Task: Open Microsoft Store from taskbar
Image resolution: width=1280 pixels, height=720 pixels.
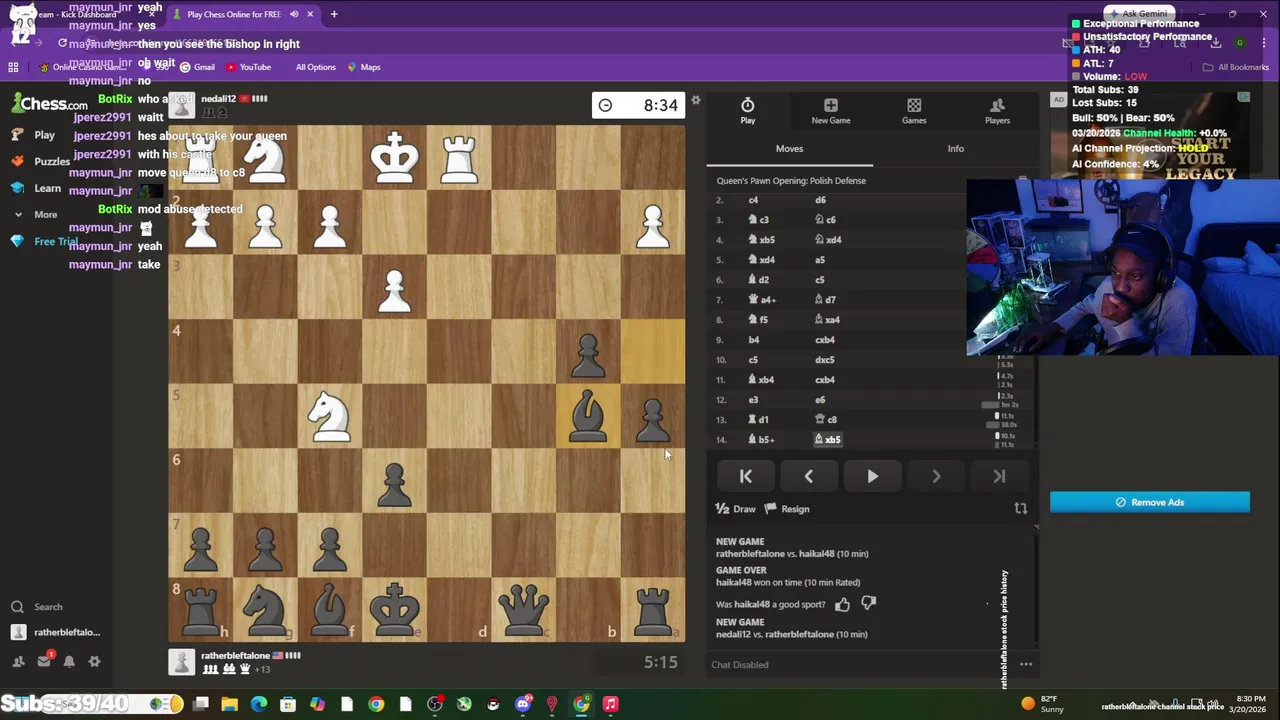Action: click(x=288, y=704)
